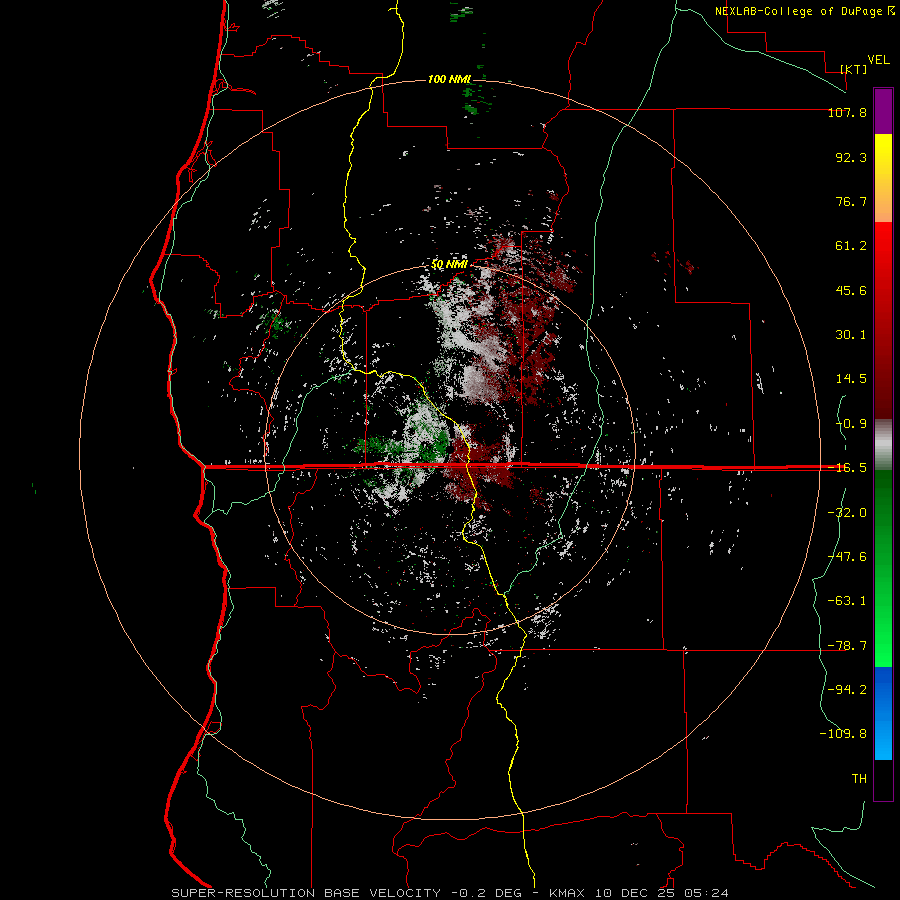Viewport: 900px width, 900px height.
Task: Select the -16.5 velocity scale value
Action: 847,468
